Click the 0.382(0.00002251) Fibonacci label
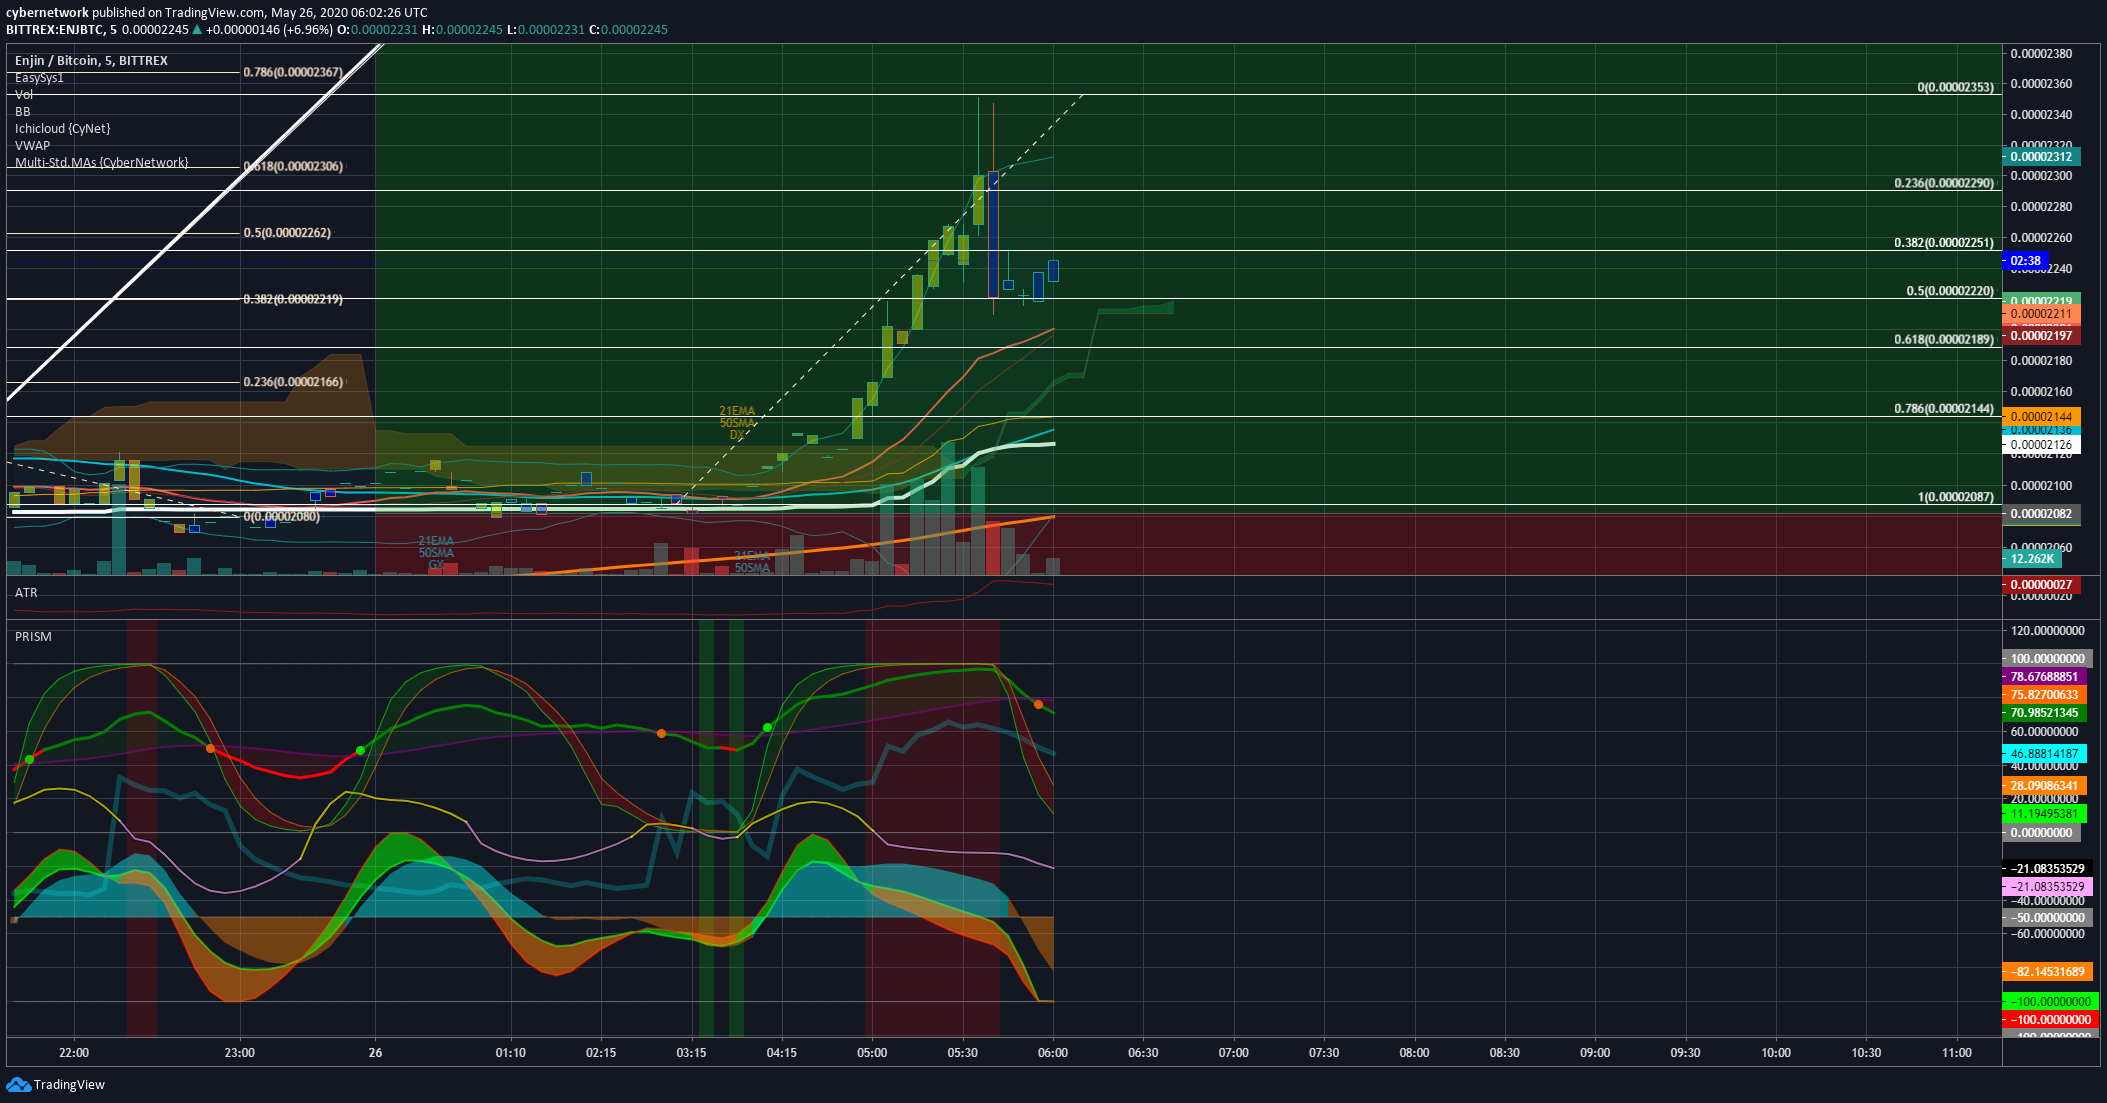This screenshot has height=1103, width=2107. tap(1944, 243)
